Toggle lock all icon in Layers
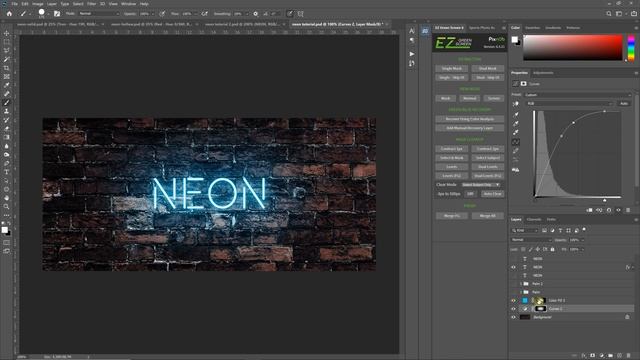The image size is (640, 360). (553, 249)
